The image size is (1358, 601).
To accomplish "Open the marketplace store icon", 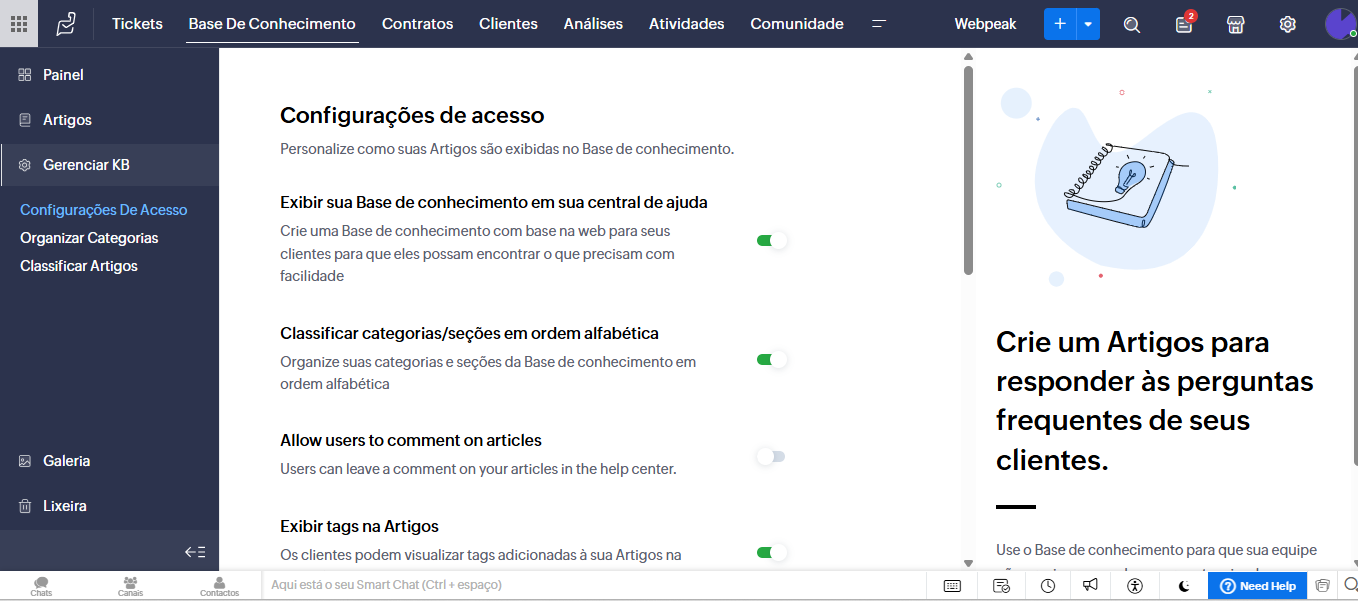I will [x=1235, y=25].
